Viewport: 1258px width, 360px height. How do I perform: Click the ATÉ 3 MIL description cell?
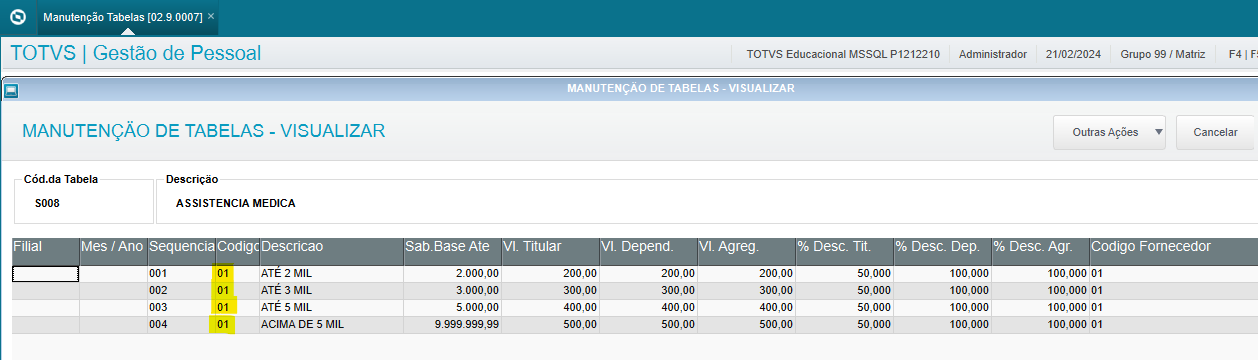[x=331, y=290]
